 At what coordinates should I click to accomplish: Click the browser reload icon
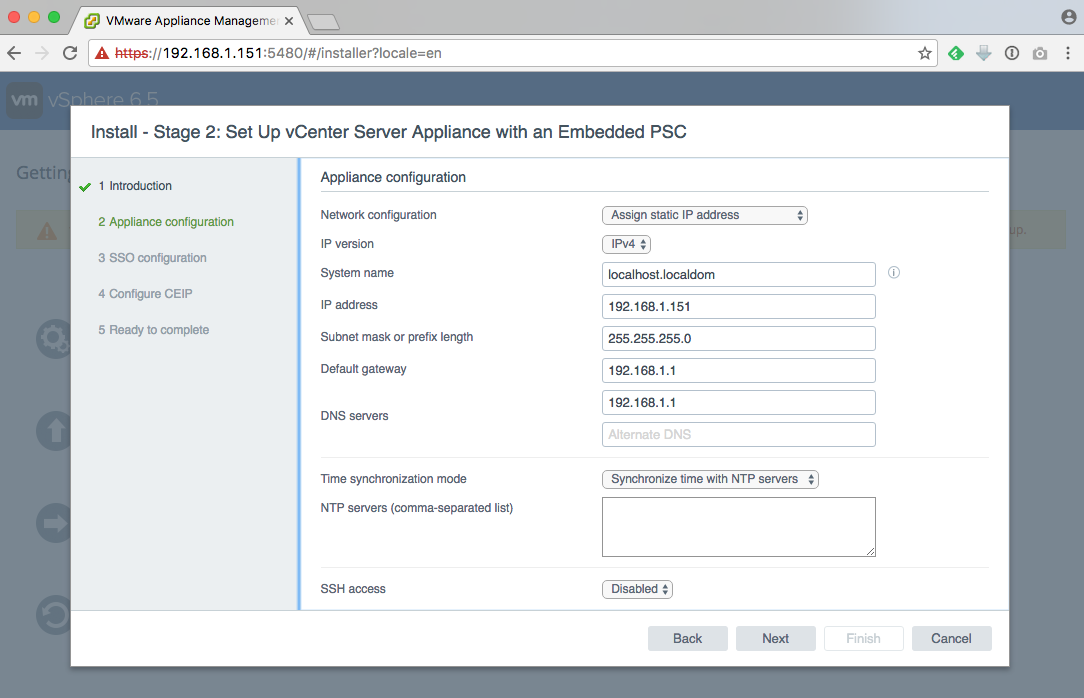click(70, 53)
